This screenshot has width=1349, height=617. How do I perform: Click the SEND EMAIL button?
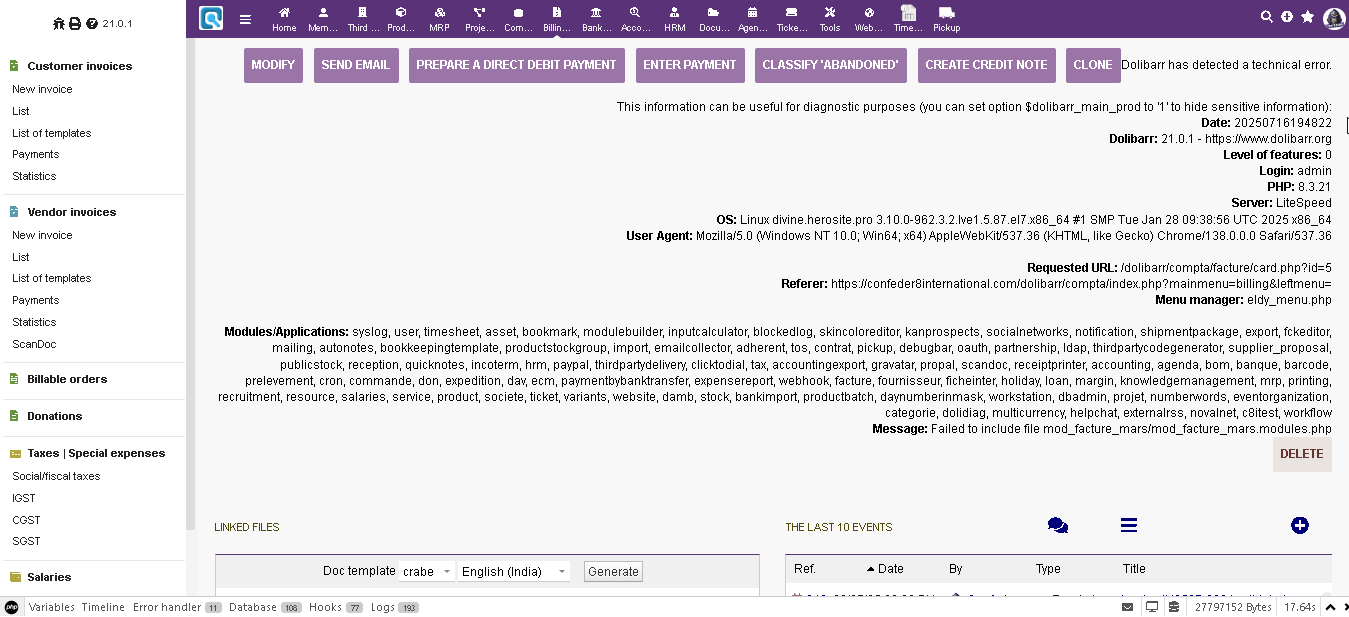pyautogui.click(x=356, y=65)
